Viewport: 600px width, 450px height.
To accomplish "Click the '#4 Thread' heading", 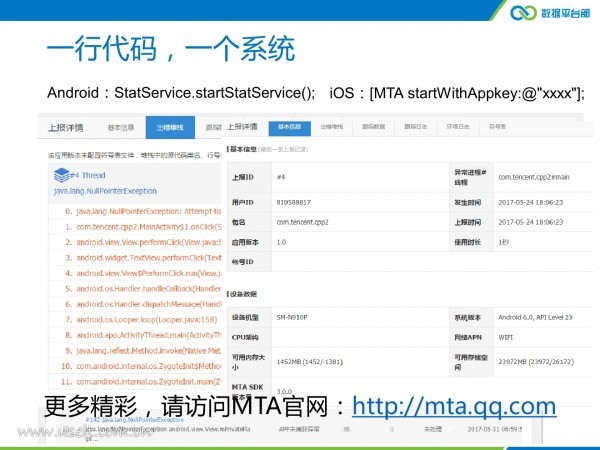I will pos(88,175).
